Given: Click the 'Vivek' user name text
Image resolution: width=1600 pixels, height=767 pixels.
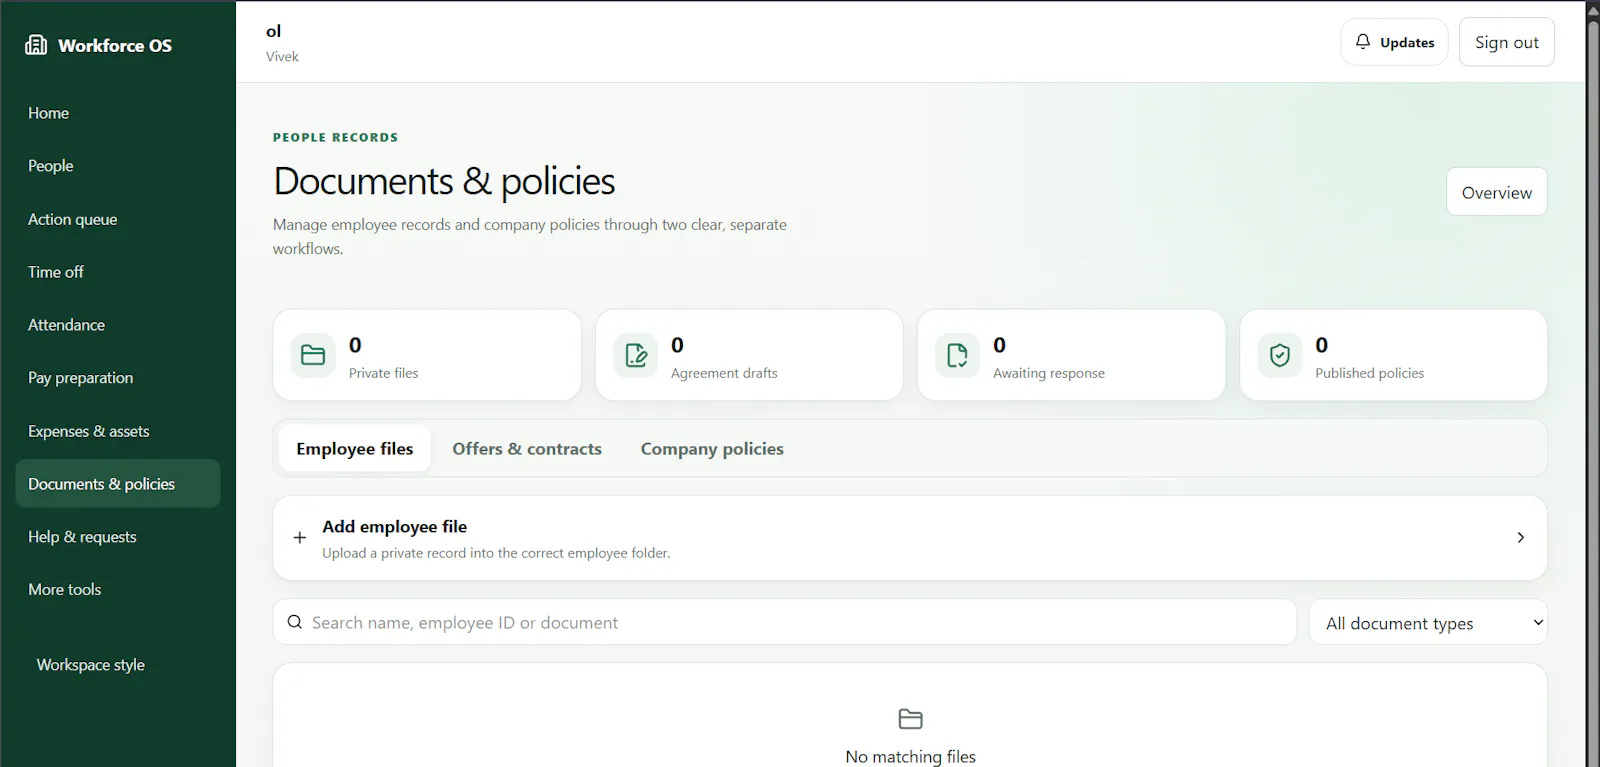Looking at the screenshot, I should (x=282, y=57).
